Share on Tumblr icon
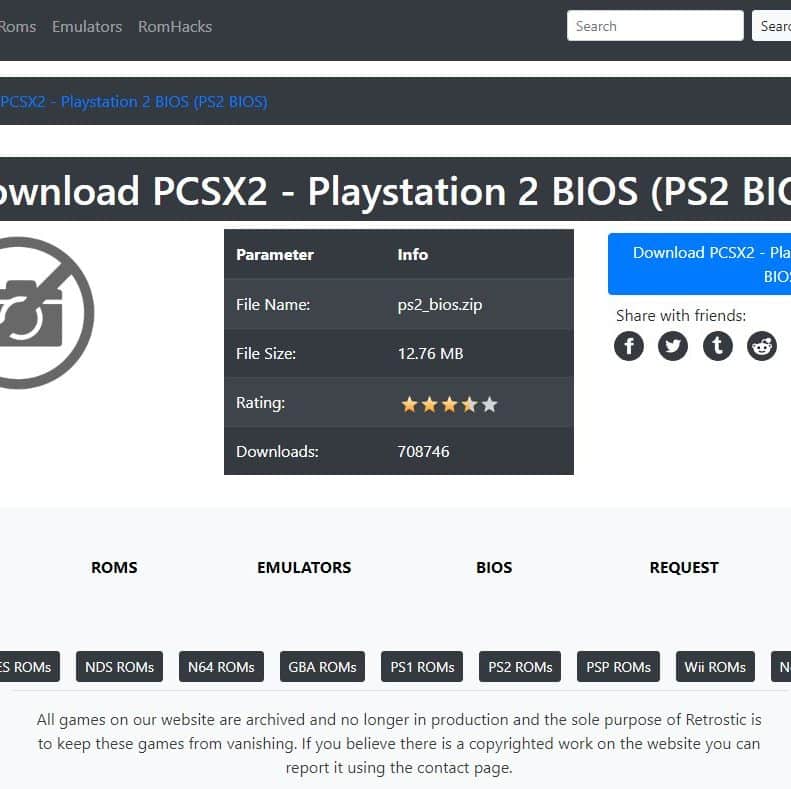 click(x=717, y=346)
